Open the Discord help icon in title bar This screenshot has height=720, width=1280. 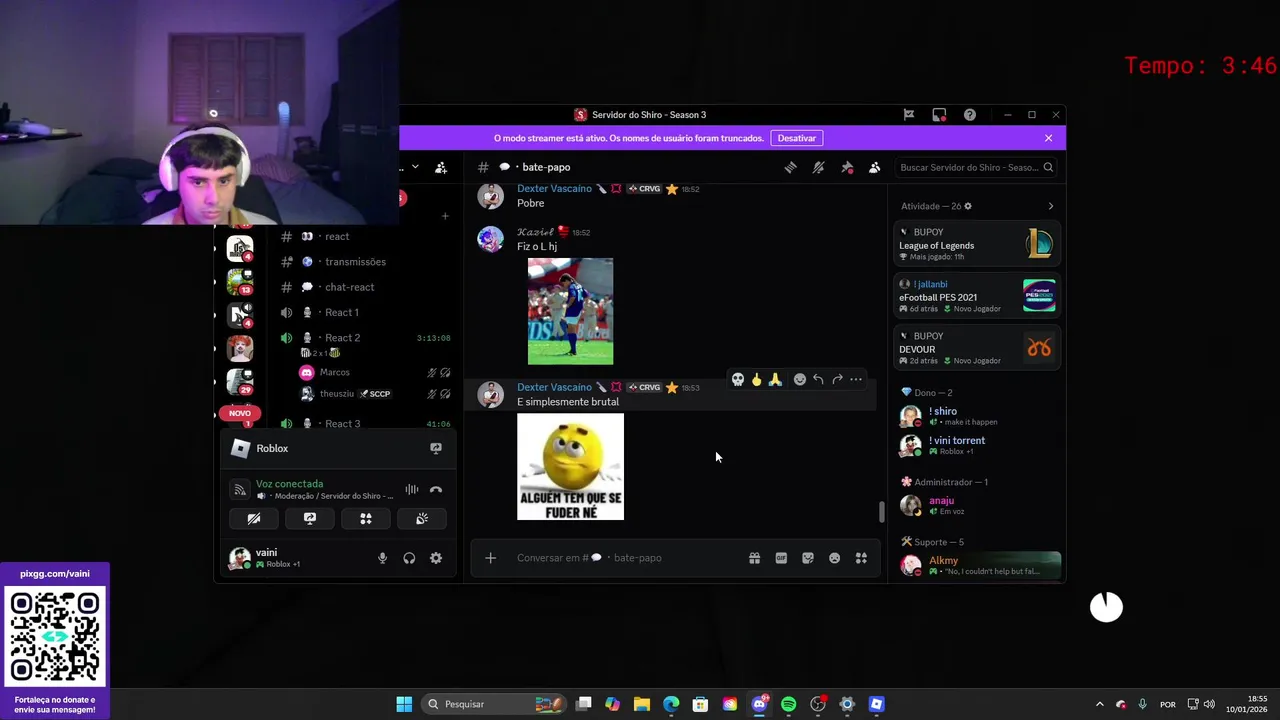pyautogui.click(x=969, y=115)
